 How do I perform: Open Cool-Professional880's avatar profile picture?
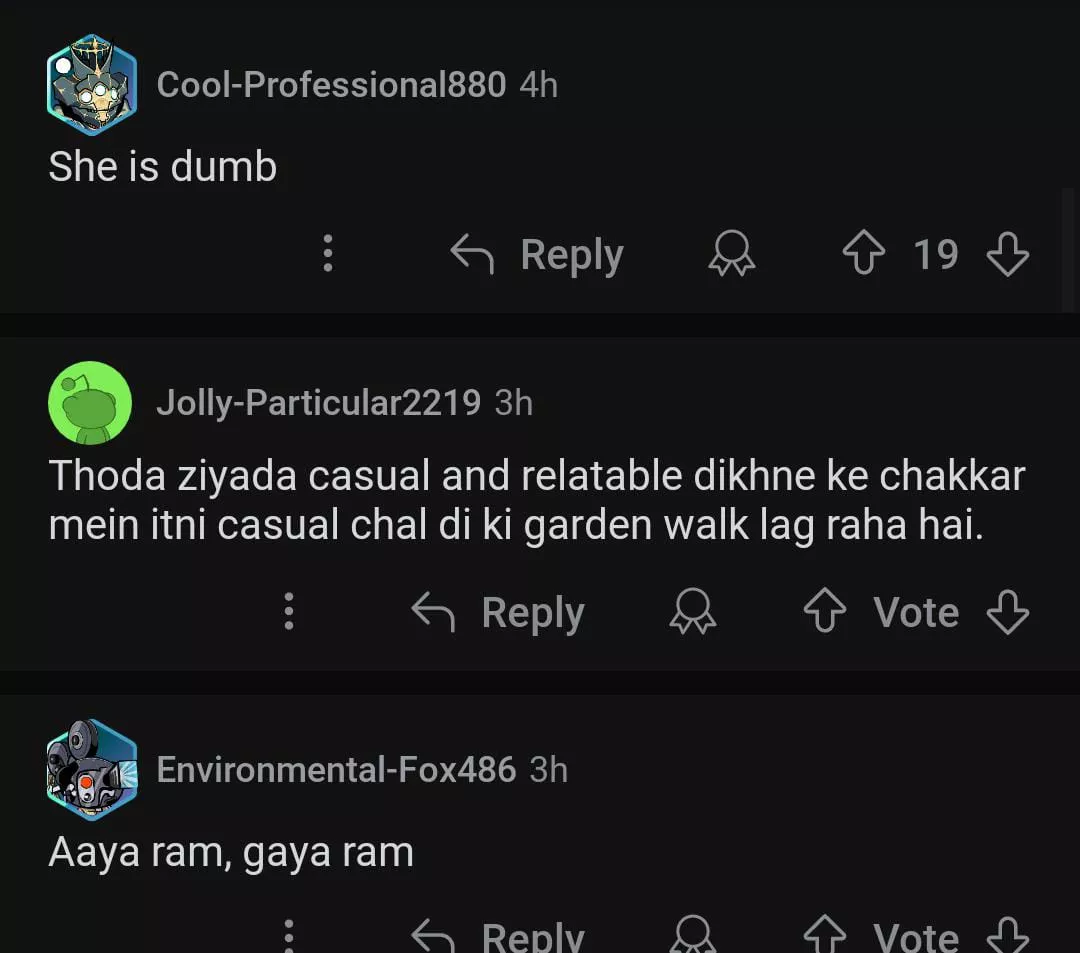tap(91, 85)
